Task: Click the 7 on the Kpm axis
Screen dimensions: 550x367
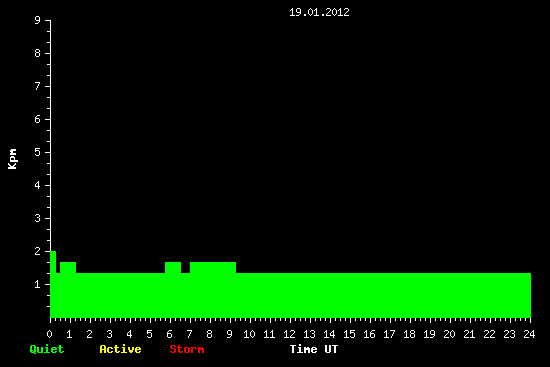Action: [x=38, y=86]
